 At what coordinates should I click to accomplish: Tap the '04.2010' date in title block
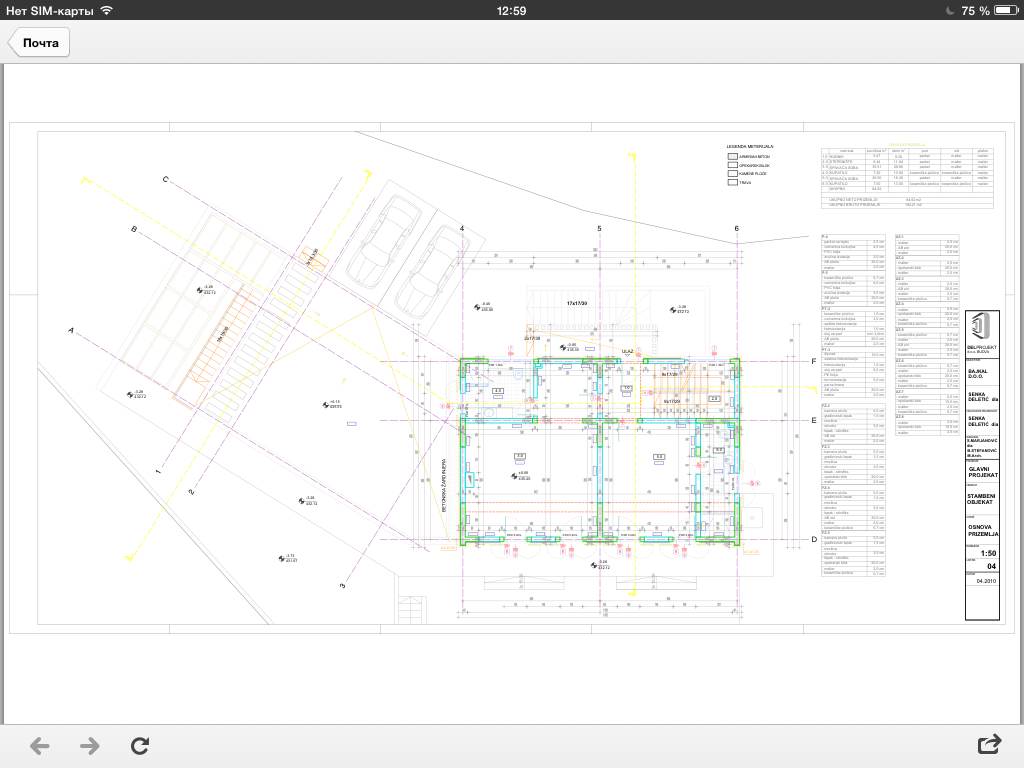click(x=986, y=581)
